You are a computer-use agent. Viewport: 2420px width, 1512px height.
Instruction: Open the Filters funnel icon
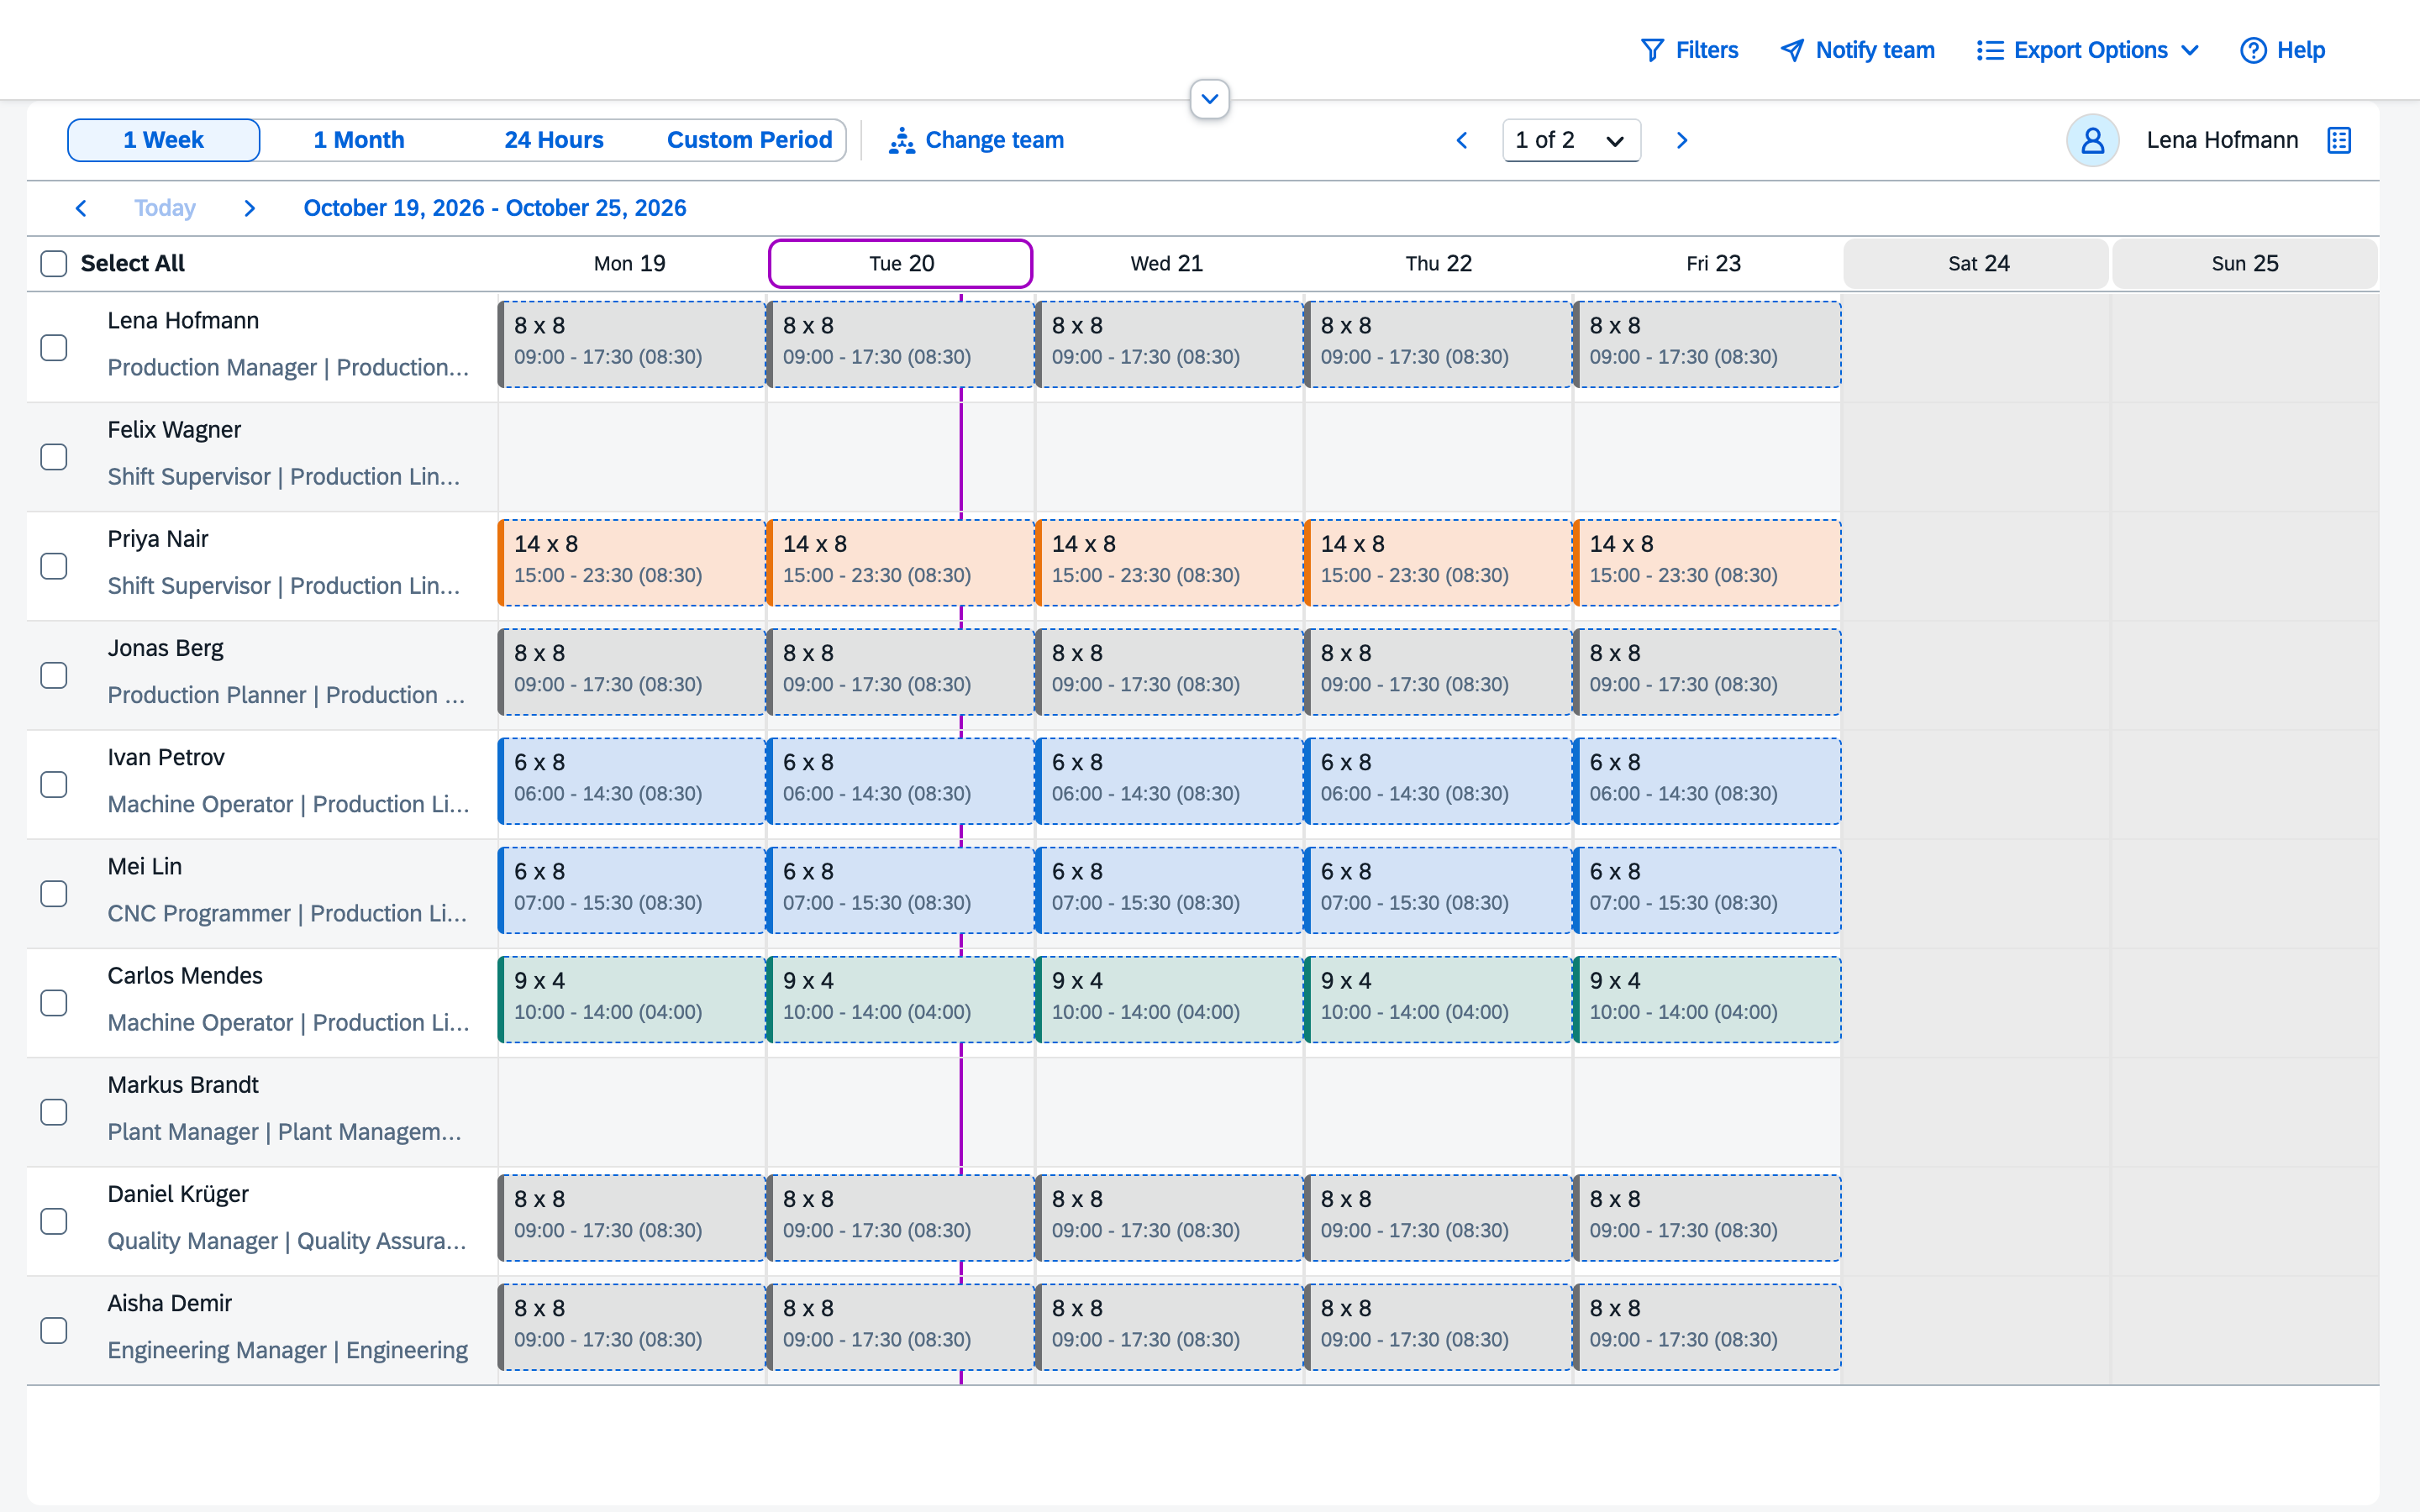tap(1652, 50)
